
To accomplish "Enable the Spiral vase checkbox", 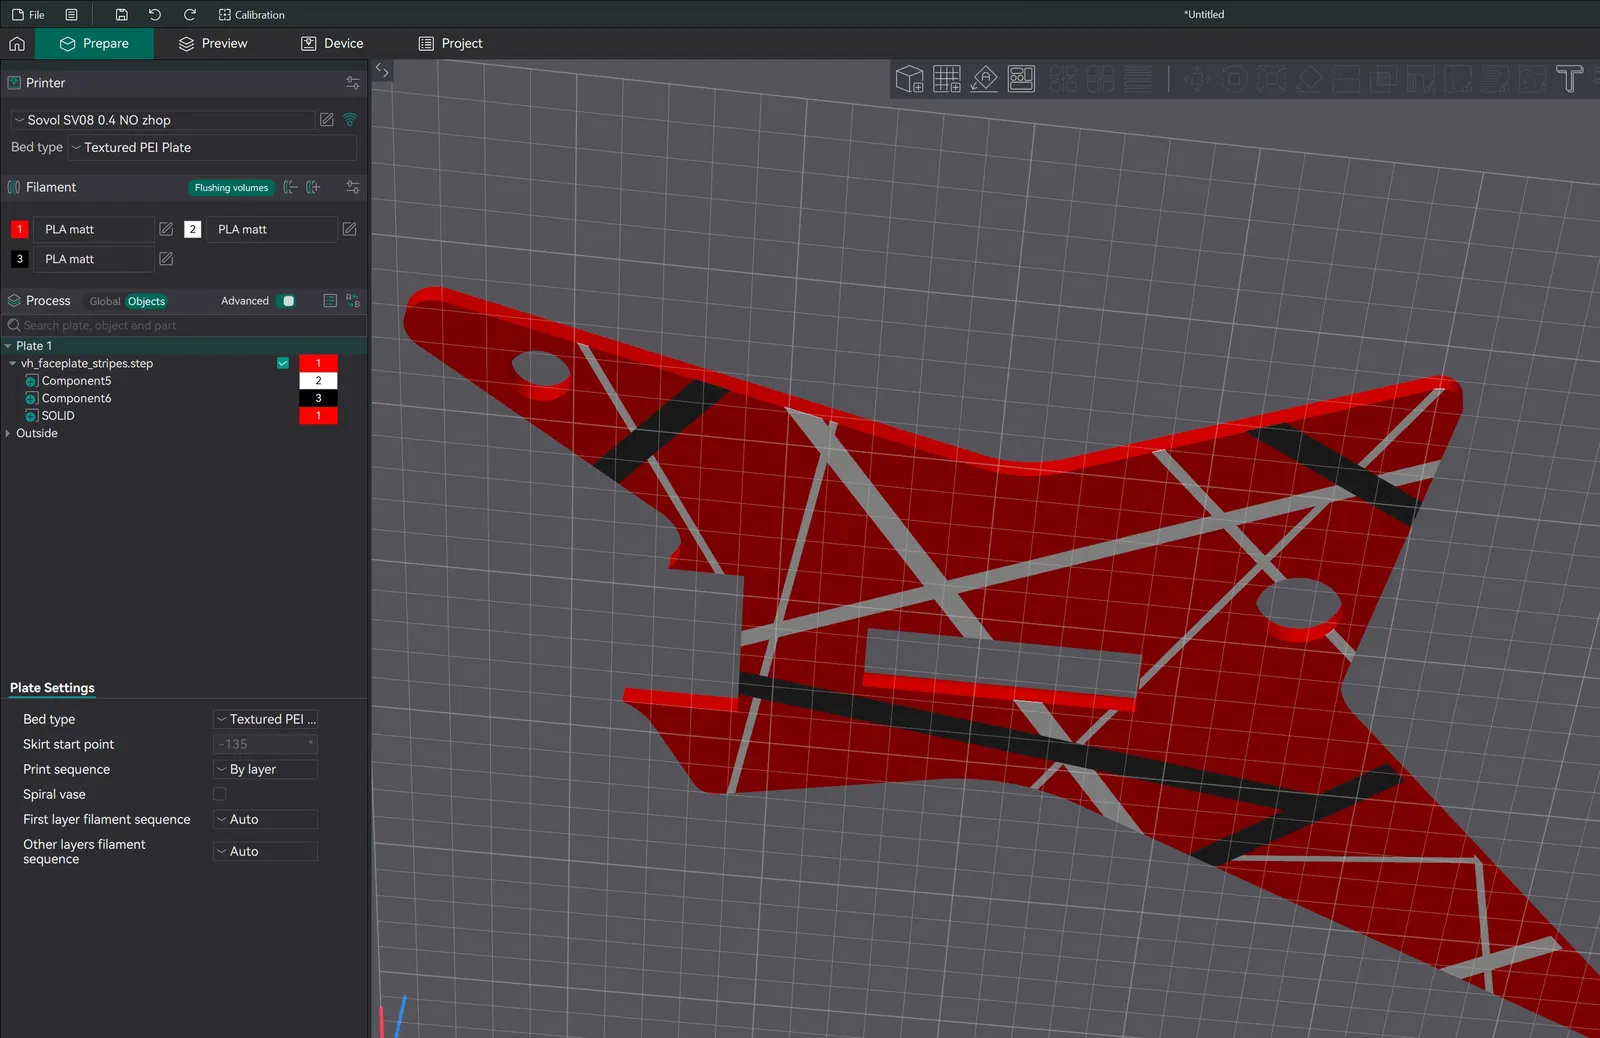I will (x=220, y=794).
